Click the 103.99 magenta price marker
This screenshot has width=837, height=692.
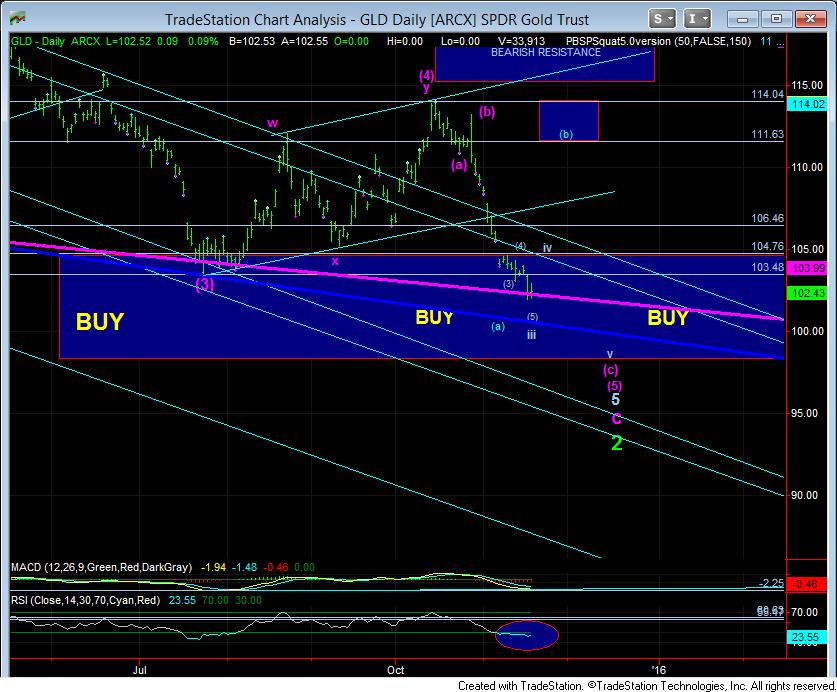pyautogui.click(x=808, y=268)
